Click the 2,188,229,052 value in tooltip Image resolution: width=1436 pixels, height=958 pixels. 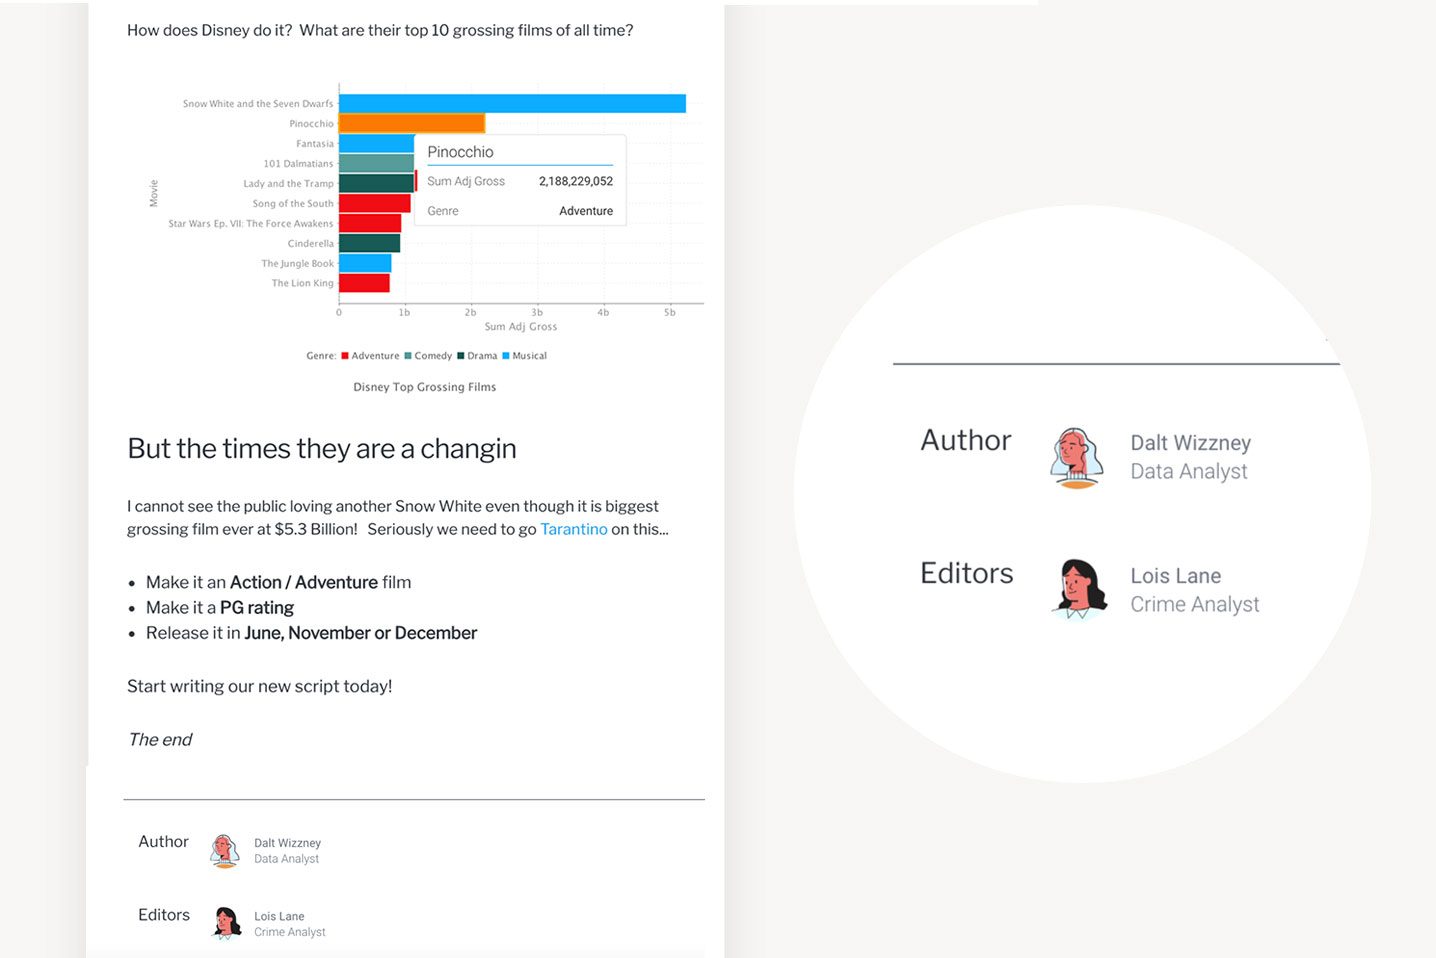click(x=576, y=181)
